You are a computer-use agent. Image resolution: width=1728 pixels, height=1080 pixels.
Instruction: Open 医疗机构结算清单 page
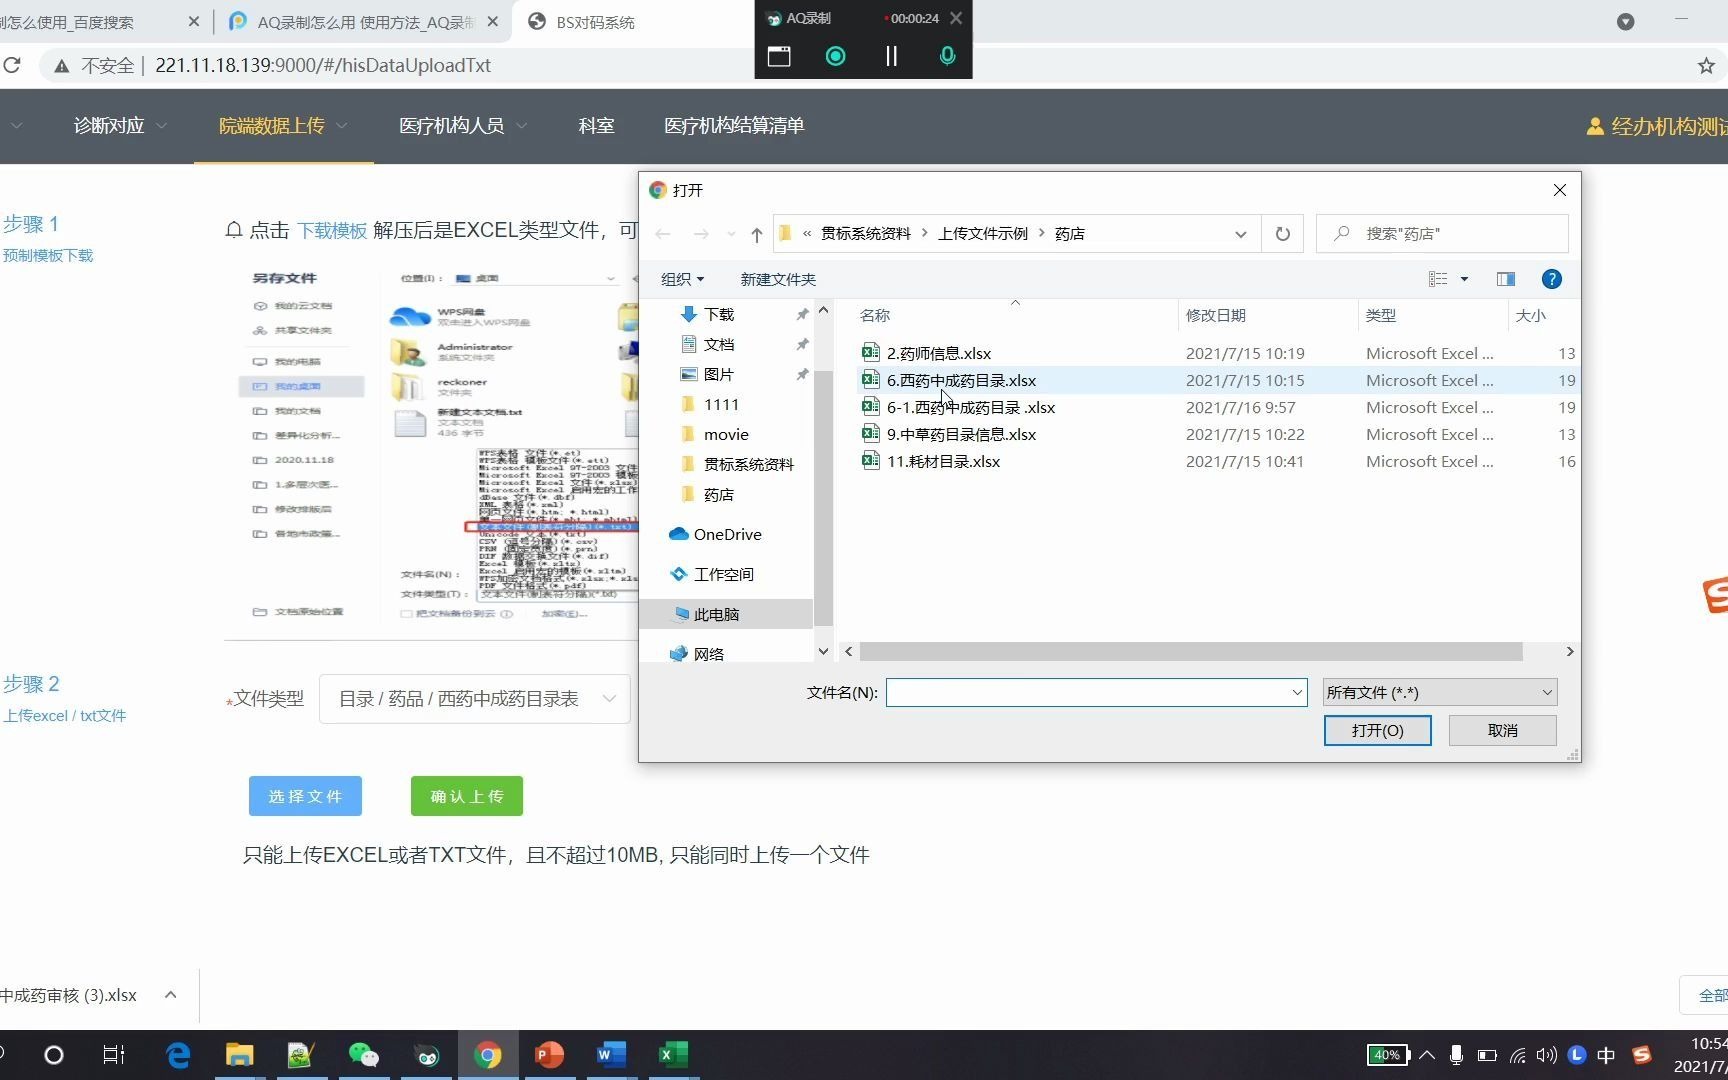[x=734, y=126]
